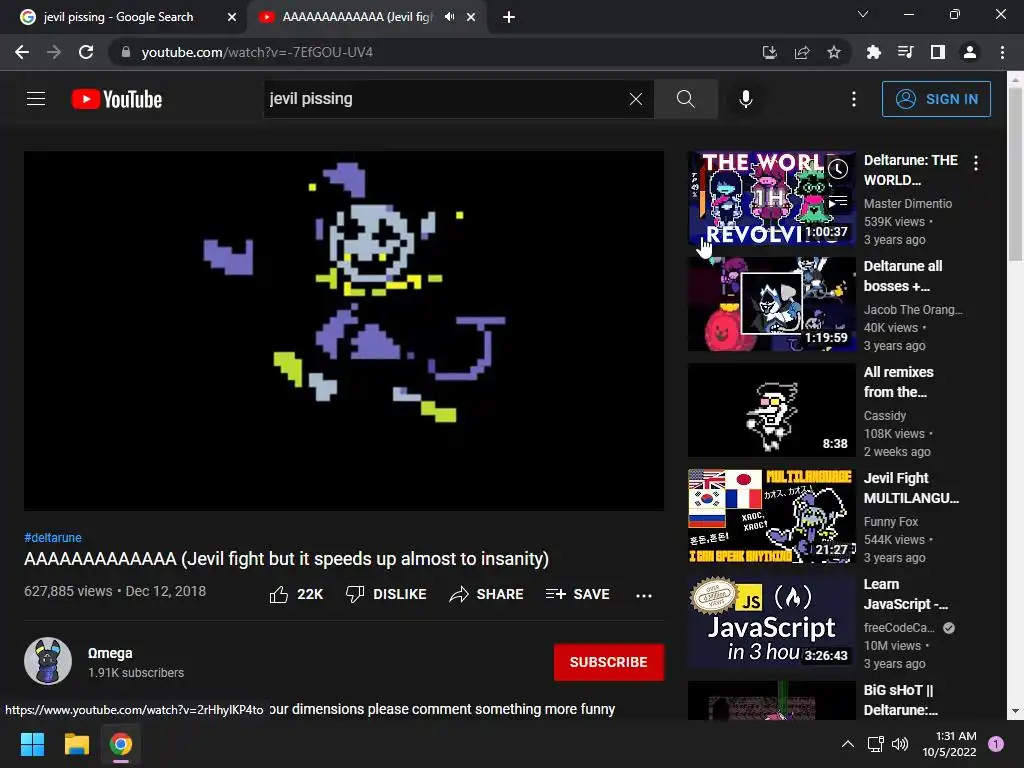Like the video with thumbs up

[x=296, y=594]
